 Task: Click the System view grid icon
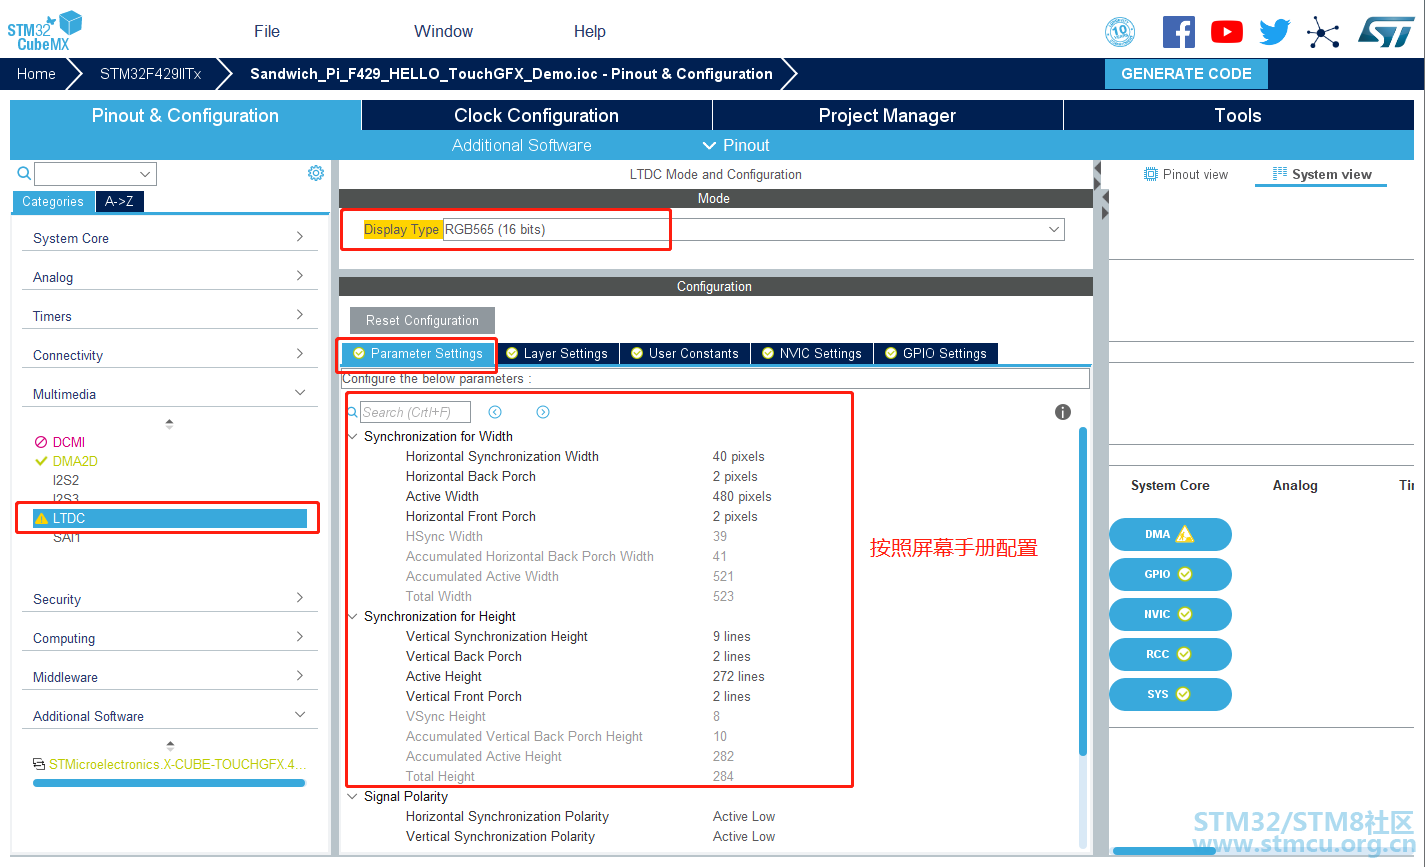pyautogui.click(x=1280, y=174)
